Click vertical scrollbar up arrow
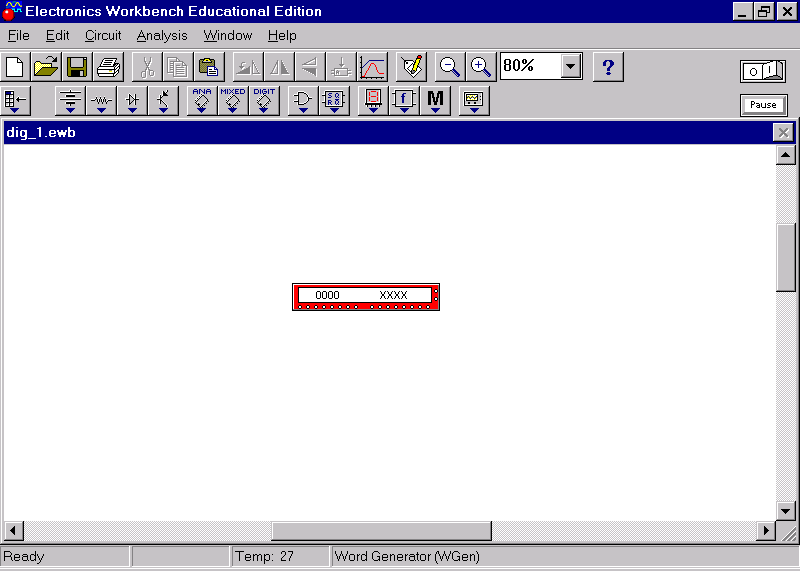Screen dimensions: 800x571 tap(786, 155)
